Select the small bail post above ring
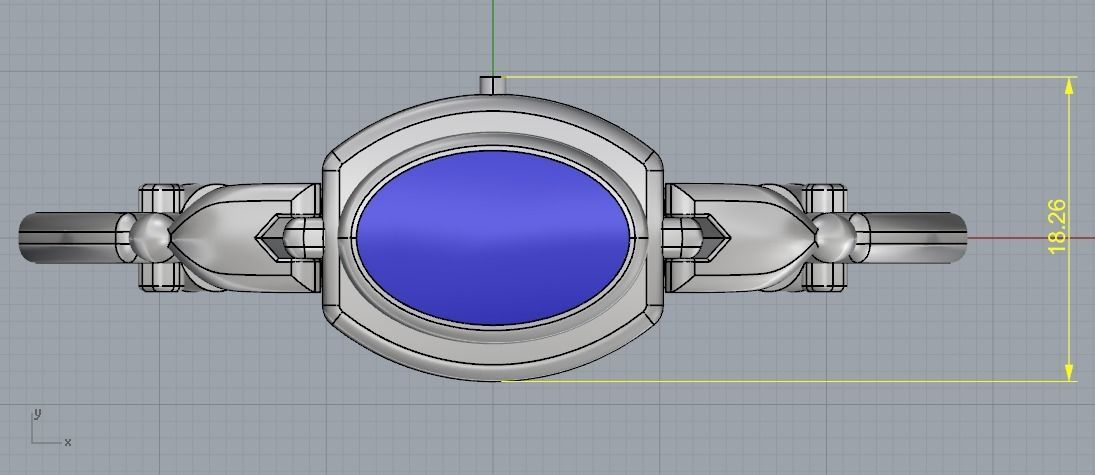 click(x=491, y=85)
